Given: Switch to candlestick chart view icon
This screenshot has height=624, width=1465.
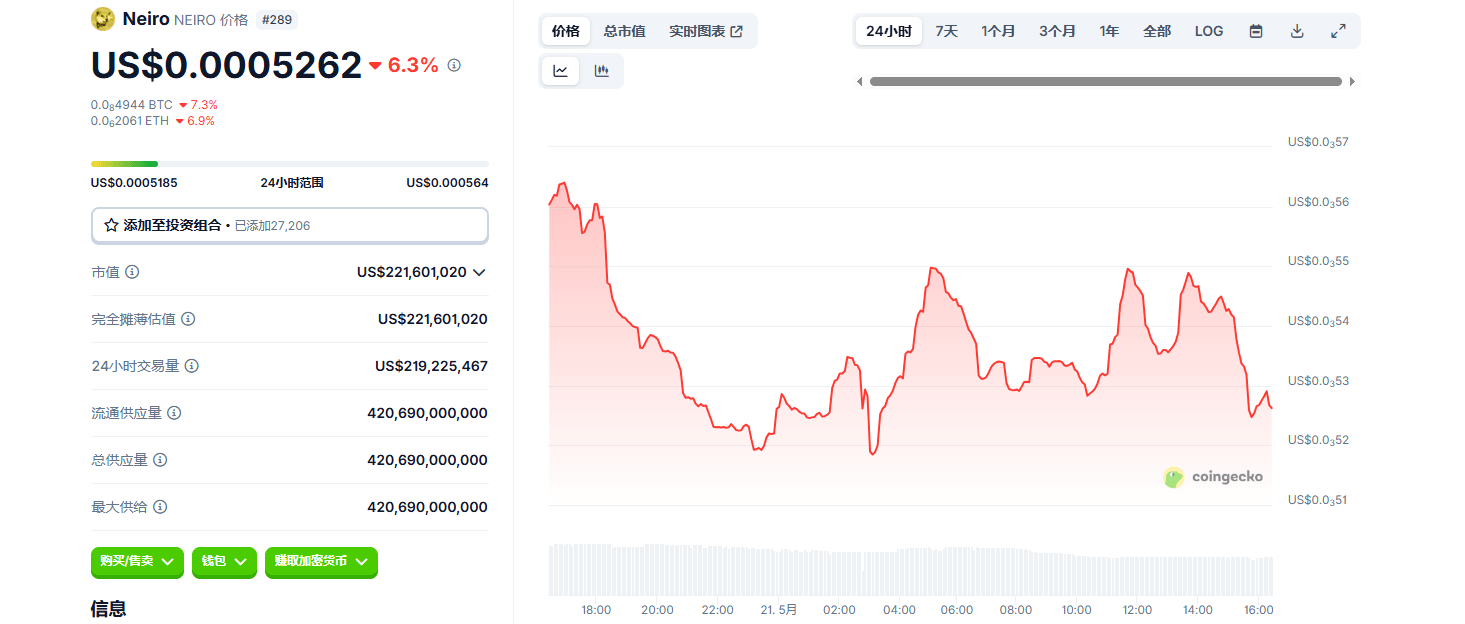Looking at the screenshot, I should [x=602, y=71].
